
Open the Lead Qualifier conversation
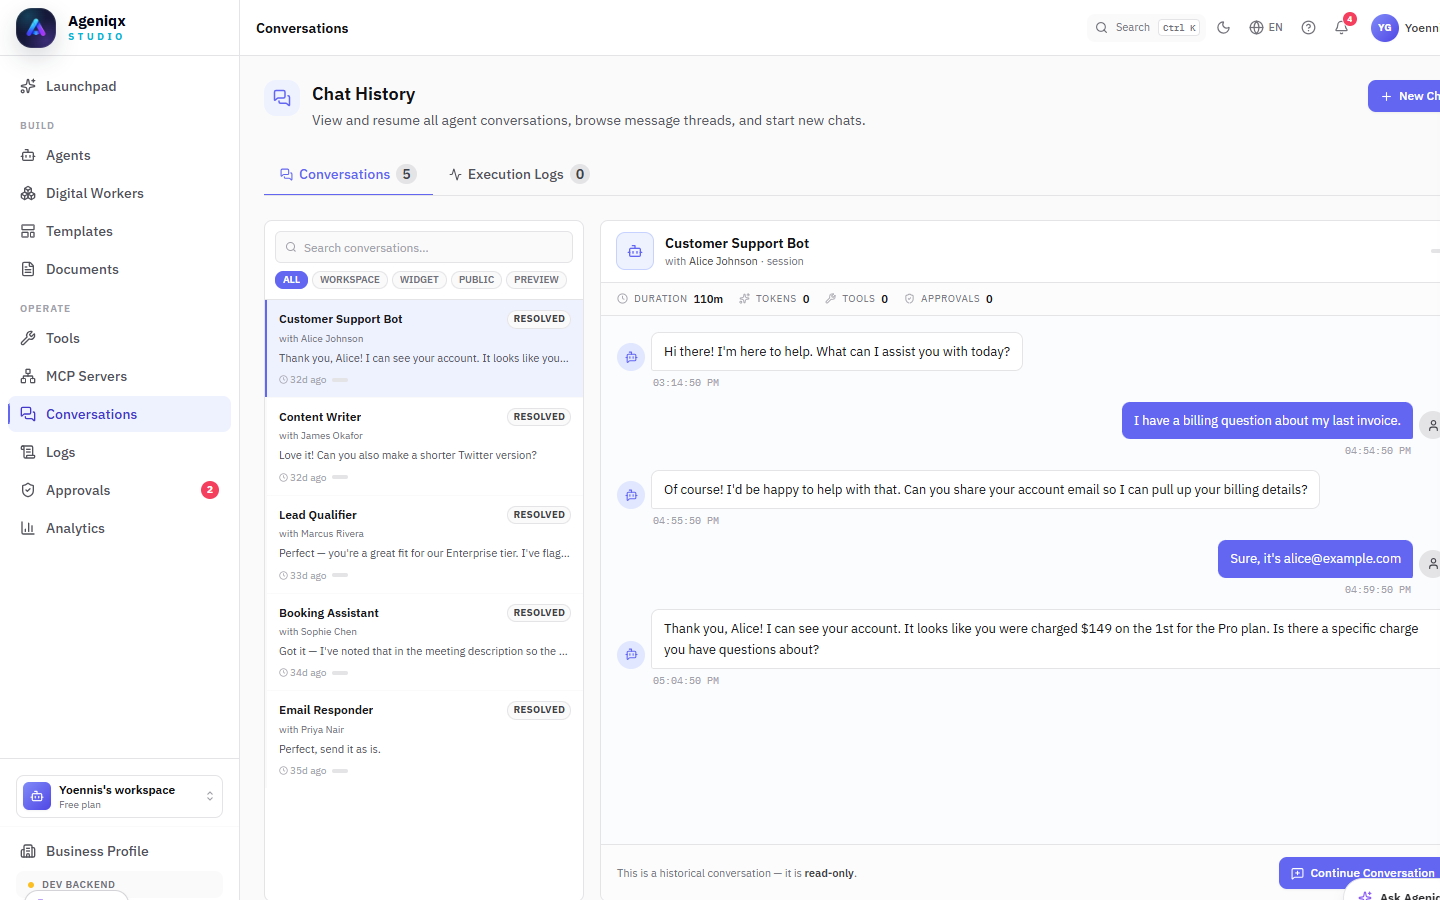(x=424, y=544)
